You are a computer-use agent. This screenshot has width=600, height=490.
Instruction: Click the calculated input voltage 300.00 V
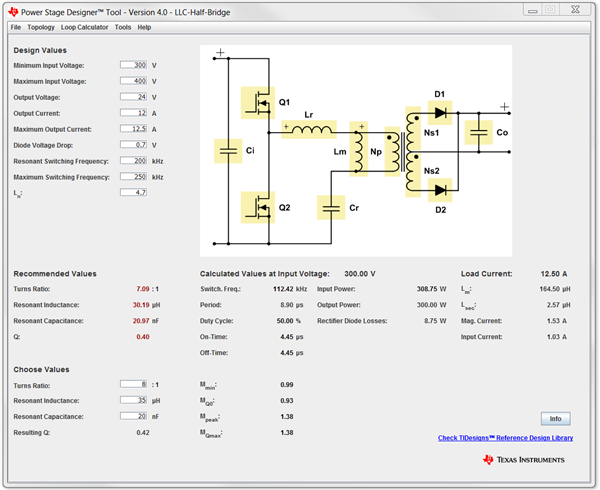pos(360,274)
